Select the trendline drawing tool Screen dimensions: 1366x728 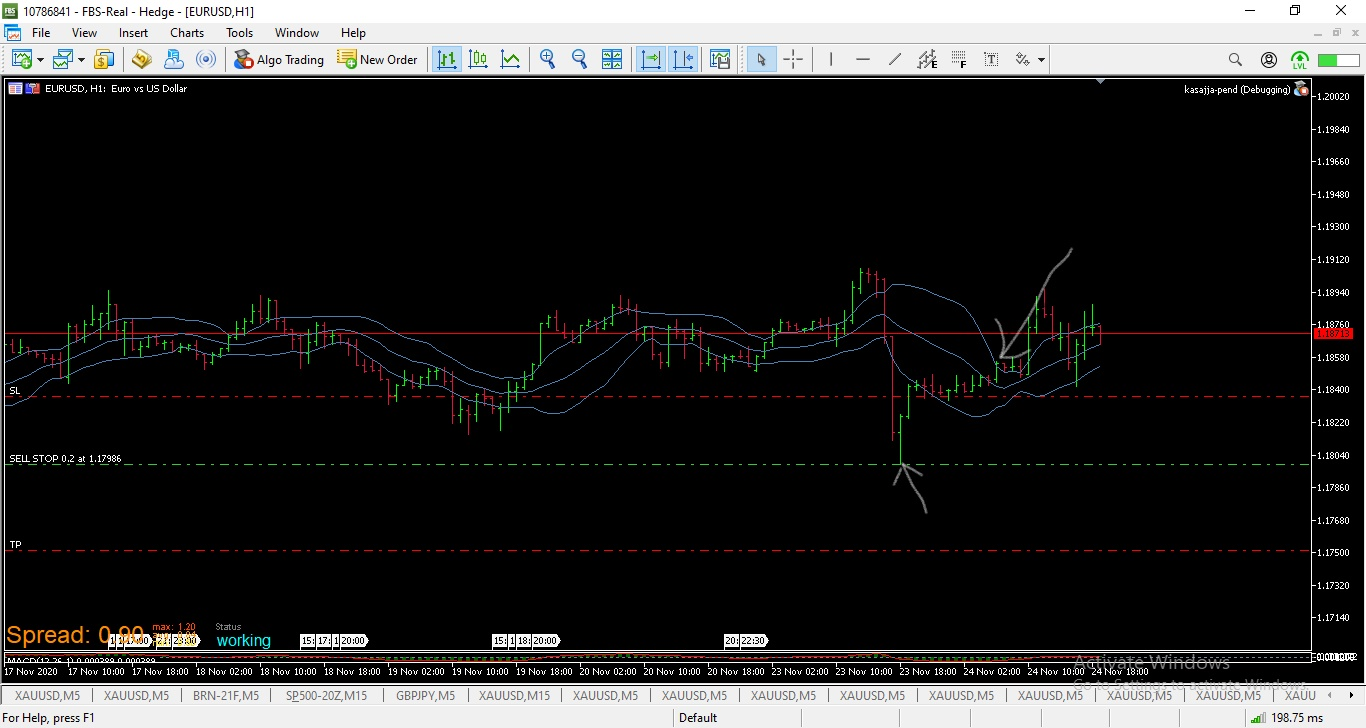pyautogui.click(x=895, y=60)
